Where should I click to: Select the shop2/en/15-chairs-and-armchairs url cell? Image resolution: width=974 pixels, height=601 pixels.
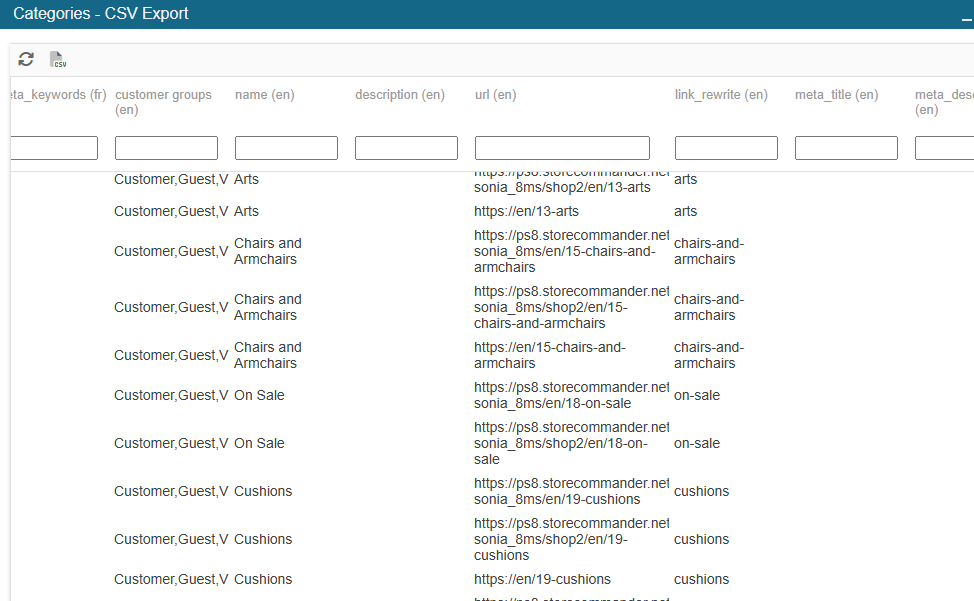point(571,307)
